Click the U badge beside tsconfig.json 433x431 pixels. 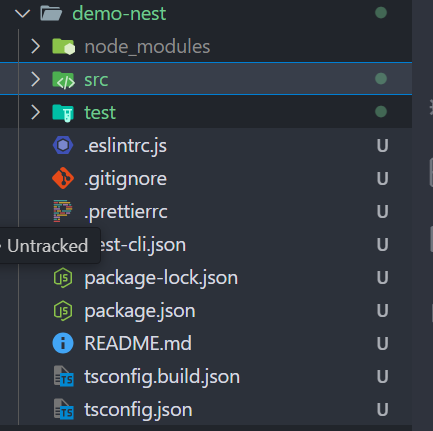pyautogui.click(x=383, y=410)
